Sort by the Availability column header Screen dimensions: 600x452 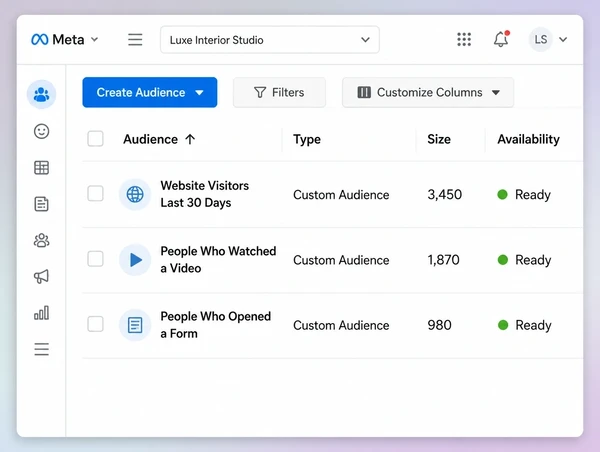[528, 139]
